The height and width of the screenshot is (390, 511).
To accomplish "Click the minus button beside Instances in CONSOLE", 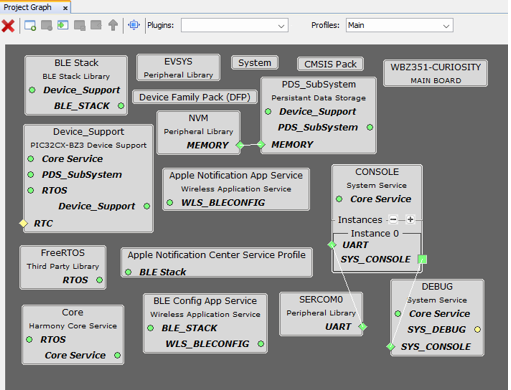I will [393, 220].
